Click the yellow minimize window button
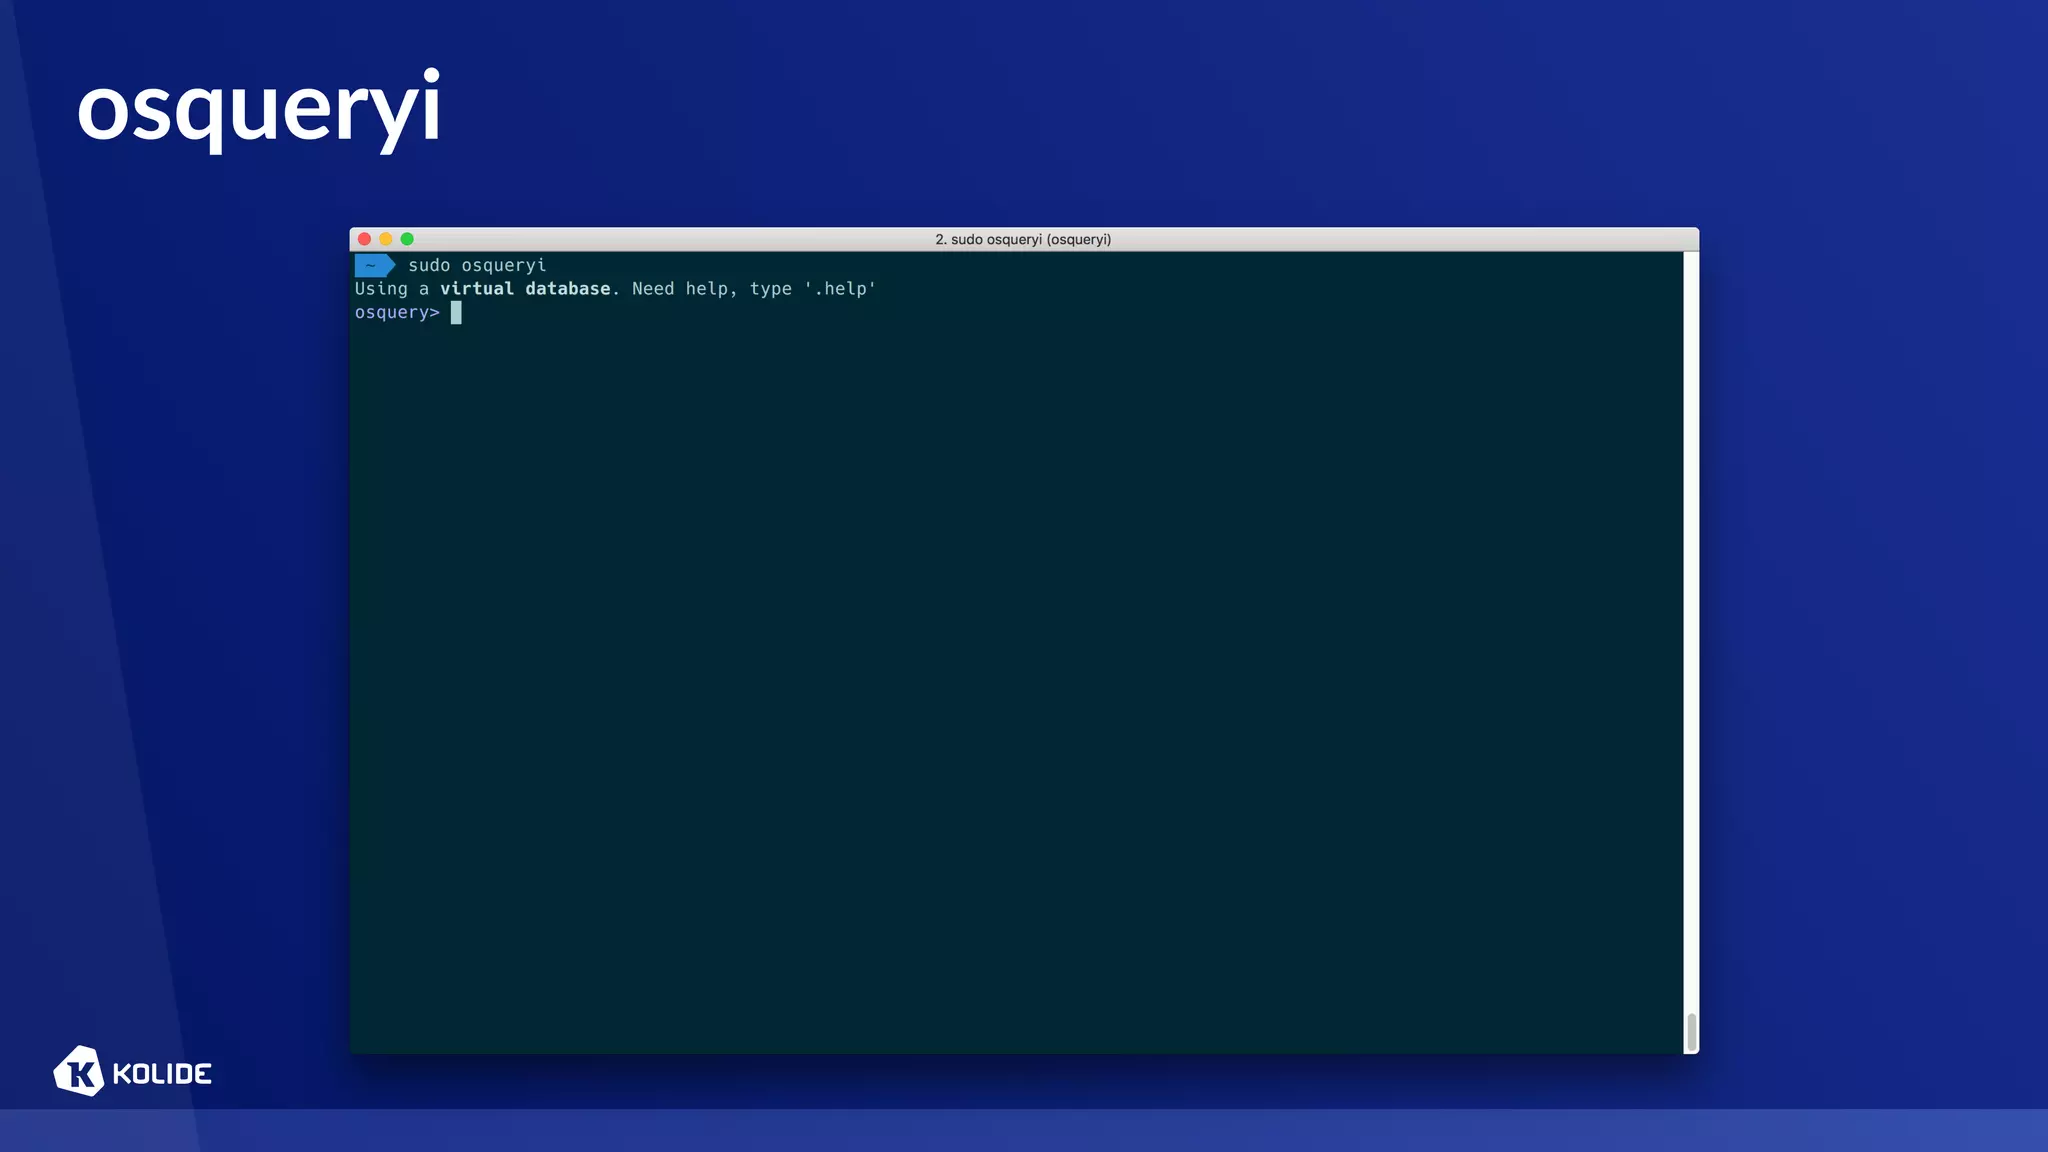The width and height of the screenshot is (2048, 1152). point(386,239)
